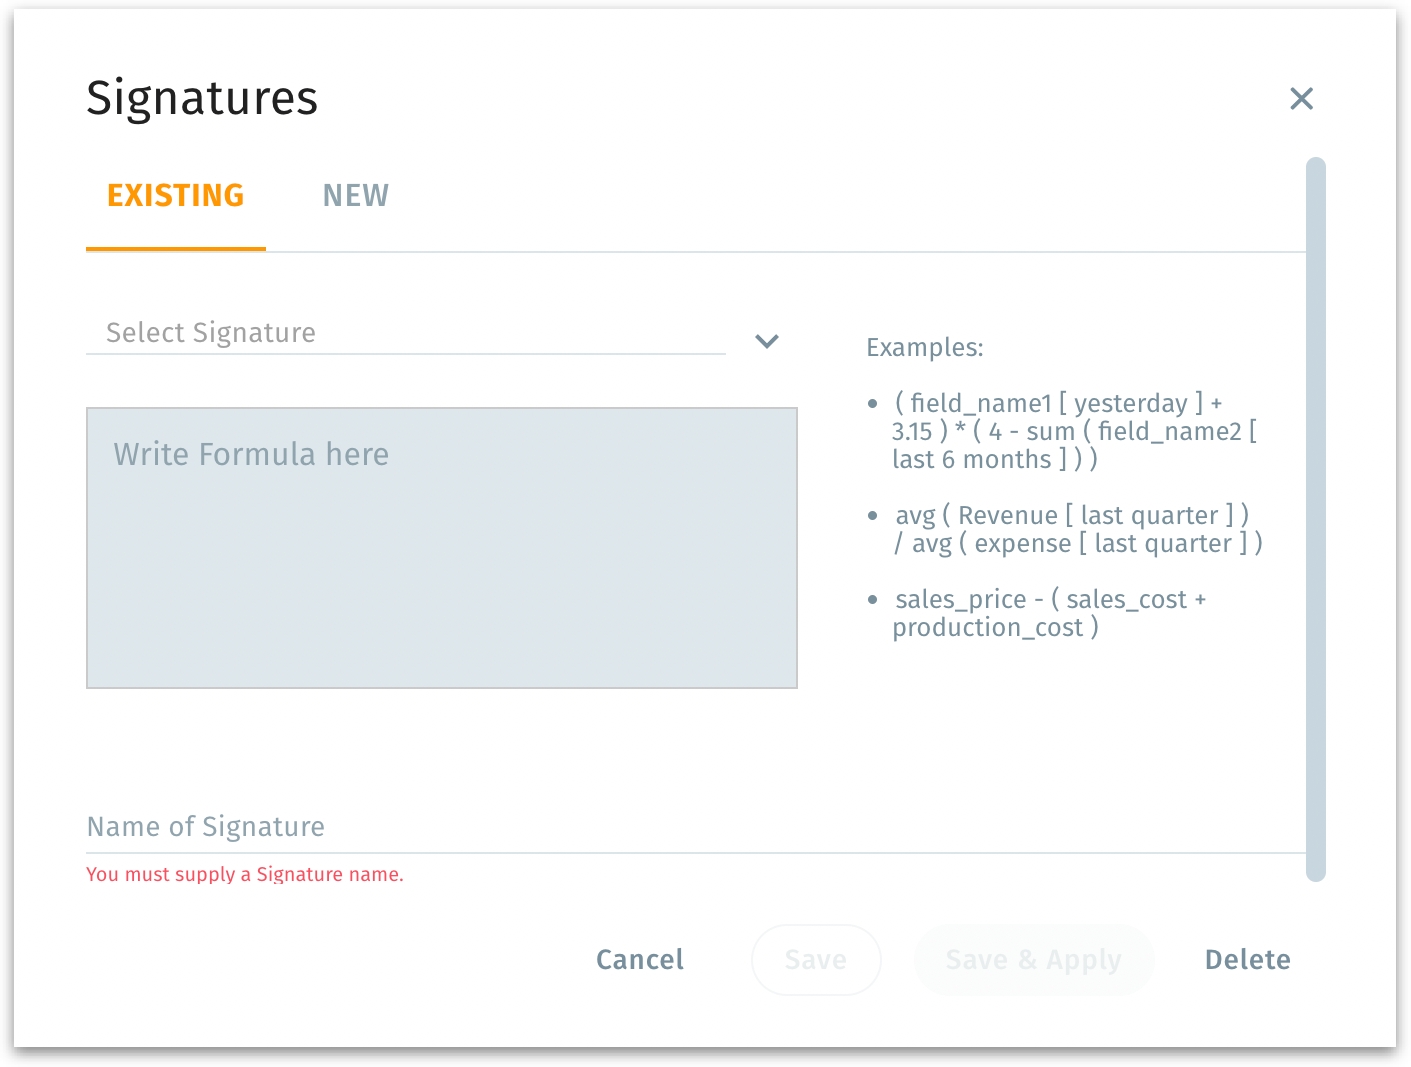Close the Signatures dialog with the X

coord(1301,98)
